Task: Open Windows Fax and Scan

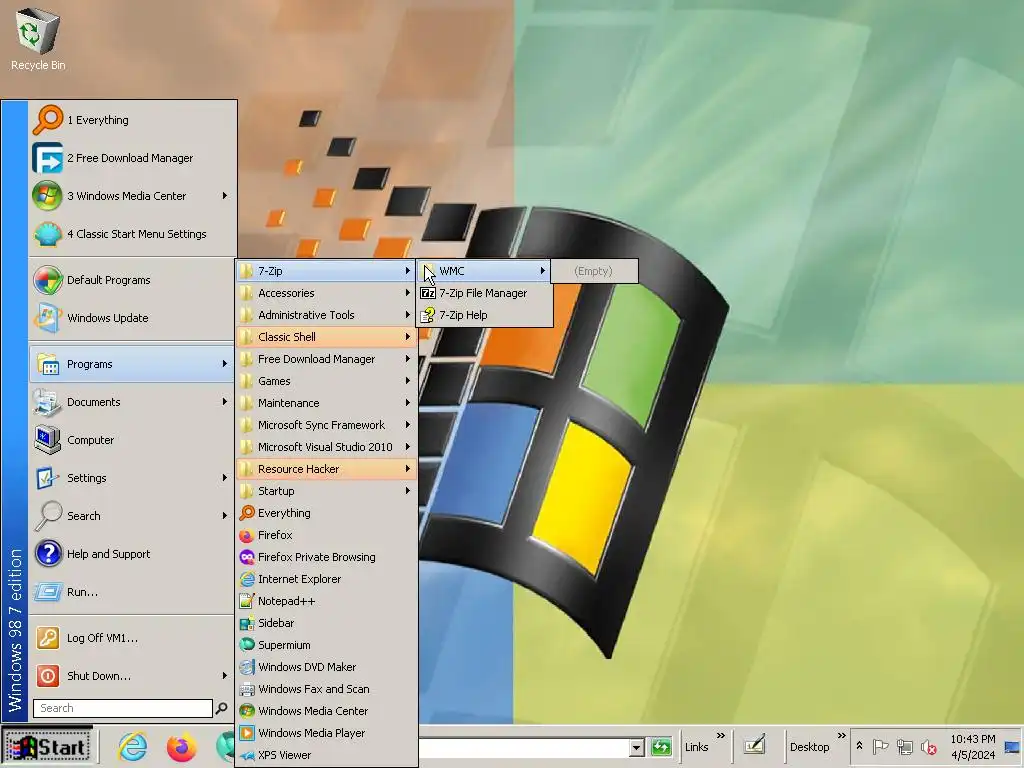Action: 327,689
